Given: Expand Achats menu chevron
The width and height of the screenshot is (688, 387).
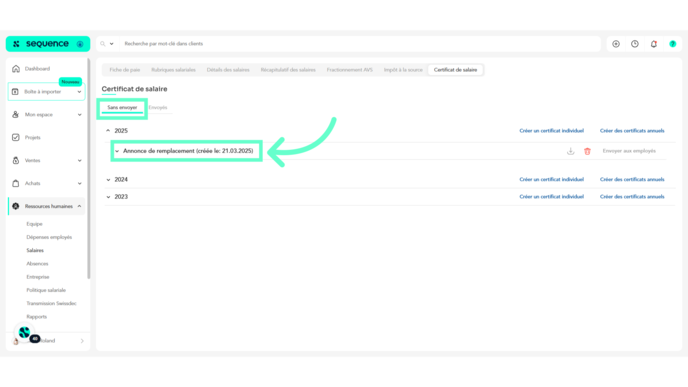Looking at the screenshot, I should pos(79,183).
